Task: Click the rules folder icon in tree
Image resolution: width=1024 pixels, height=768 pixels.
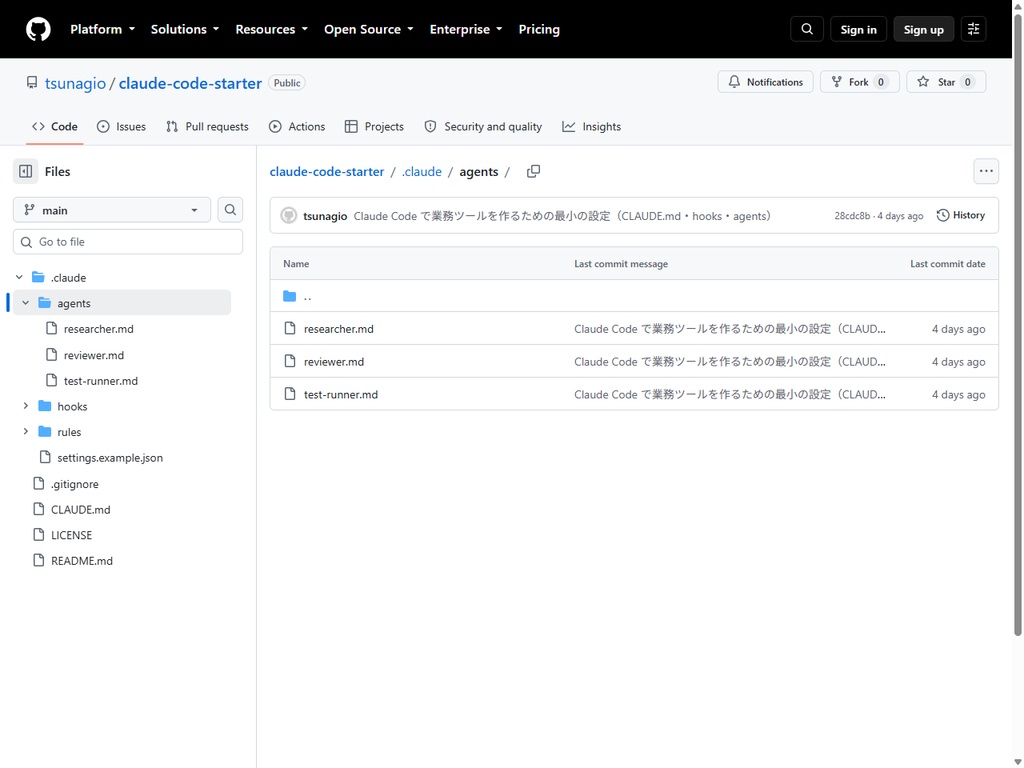Action: [x=44, y=432]
